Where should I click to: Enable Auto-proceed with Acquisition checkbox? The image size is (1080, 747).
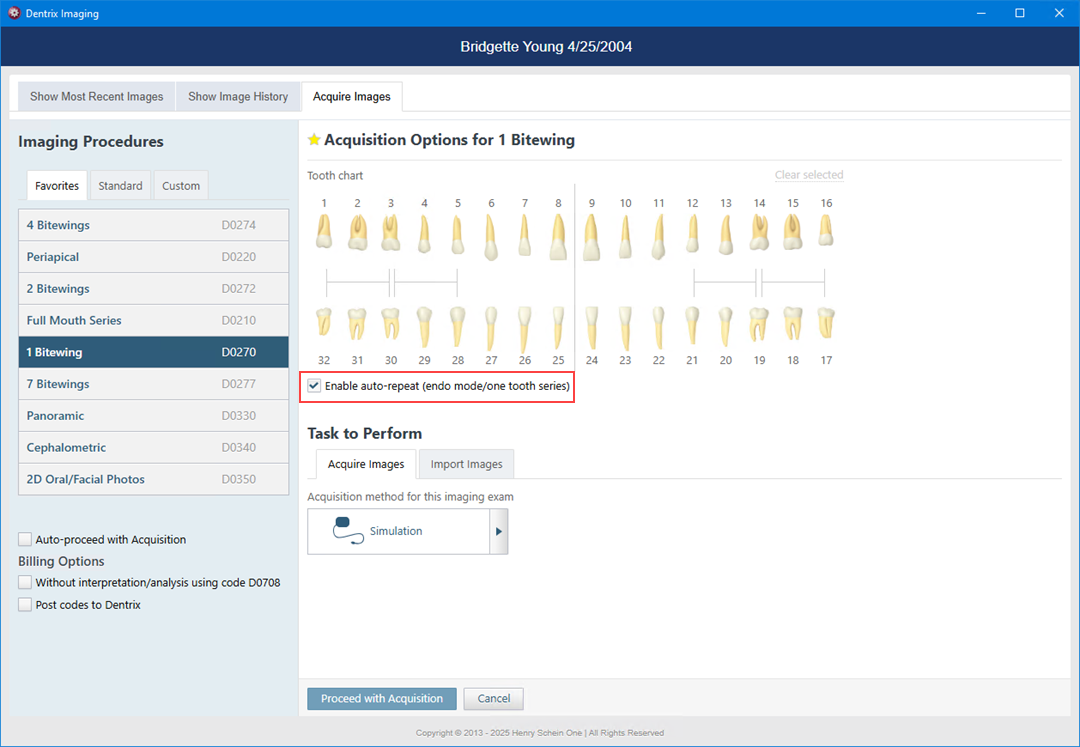pyautogui.click(x=25, y=539)
